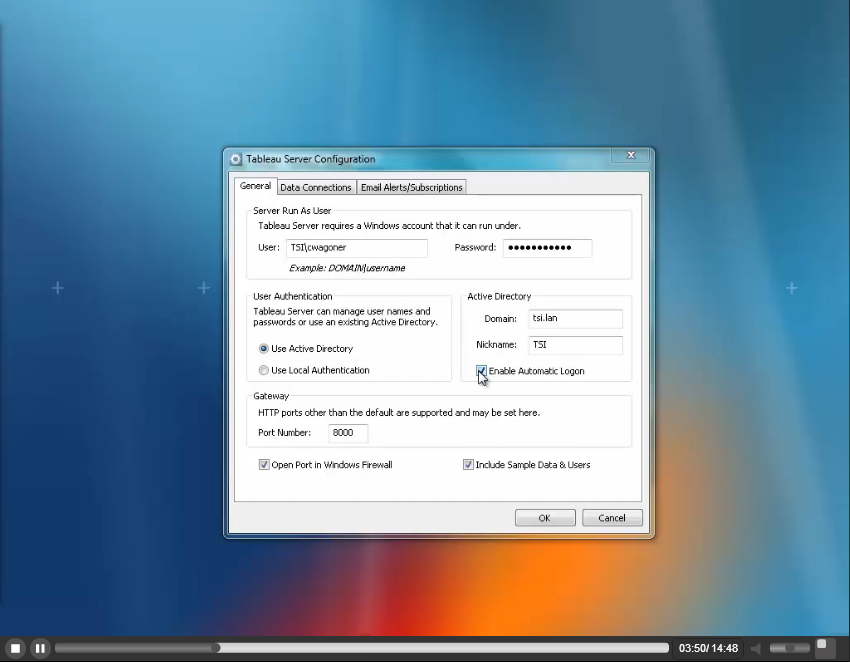The height and width of the screenshot is (662, 850).
Task: Select Use Active Directory radio button
Action: point(264,349)
